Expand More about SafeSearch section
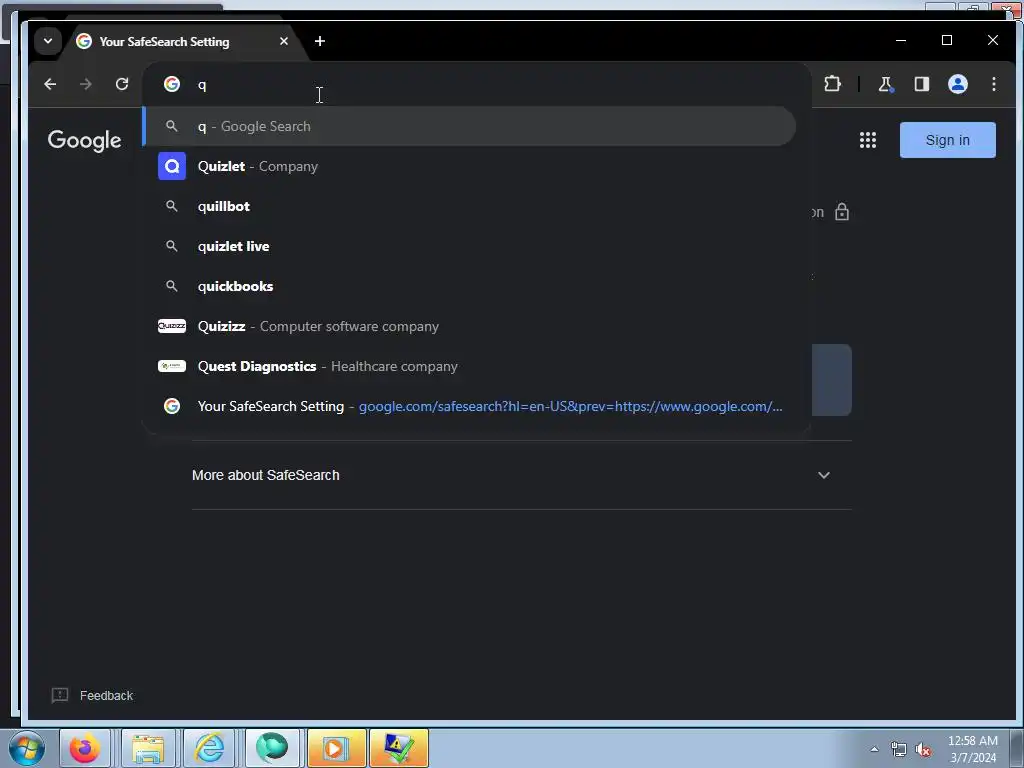This screenshot has width=1024, height=768. coord(521,475)
